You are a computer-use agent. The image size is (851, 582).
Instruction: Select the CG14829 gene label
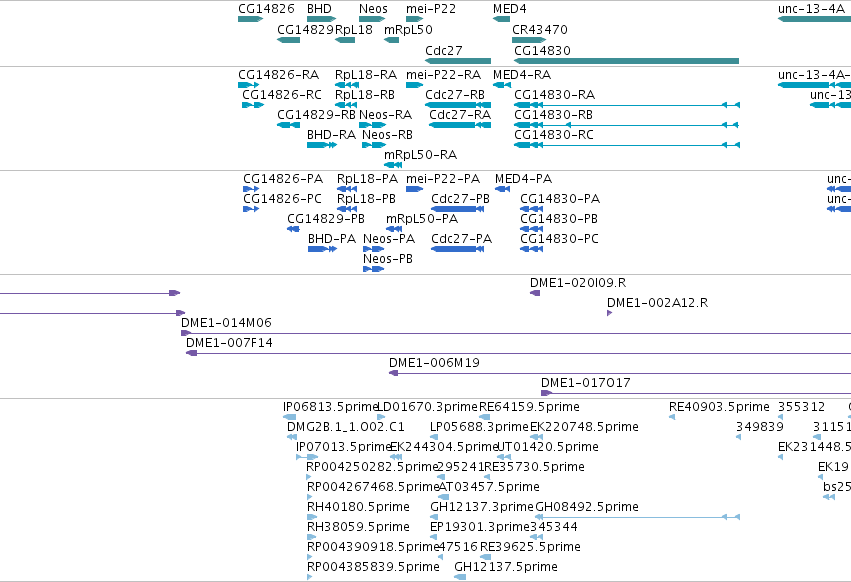305,29
